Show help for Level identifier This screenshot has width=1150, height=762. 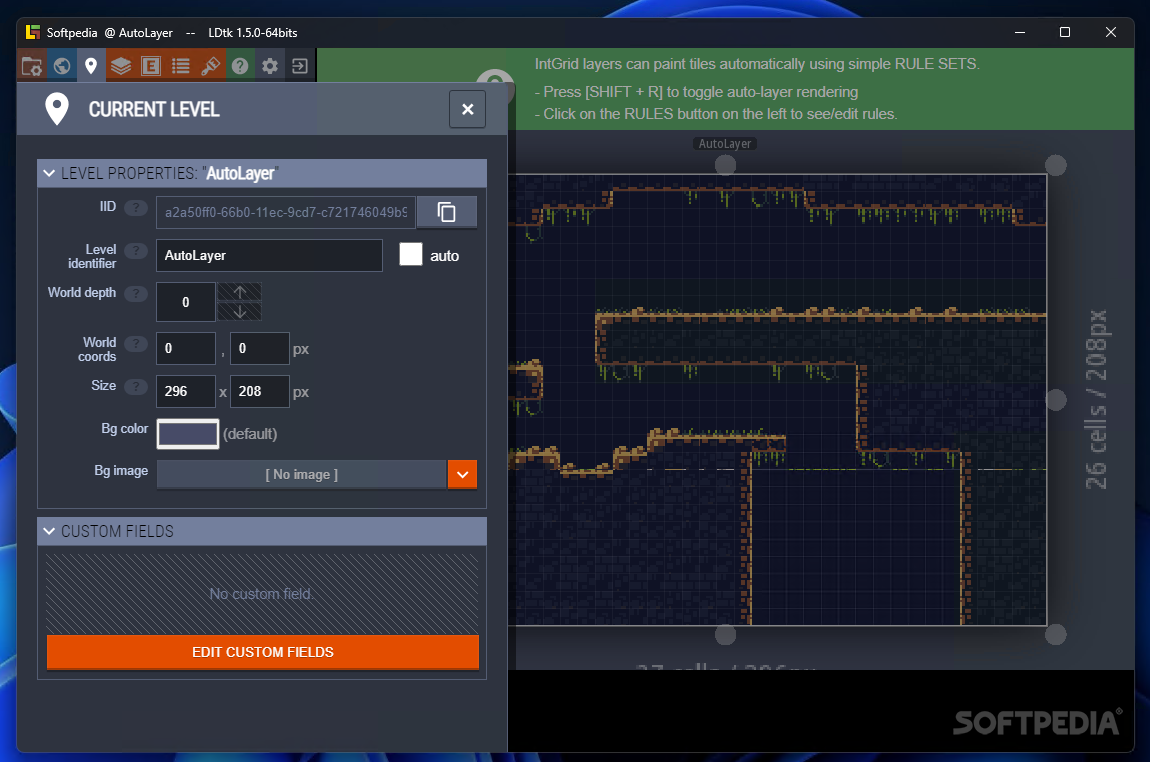click(x=136, y=251)
